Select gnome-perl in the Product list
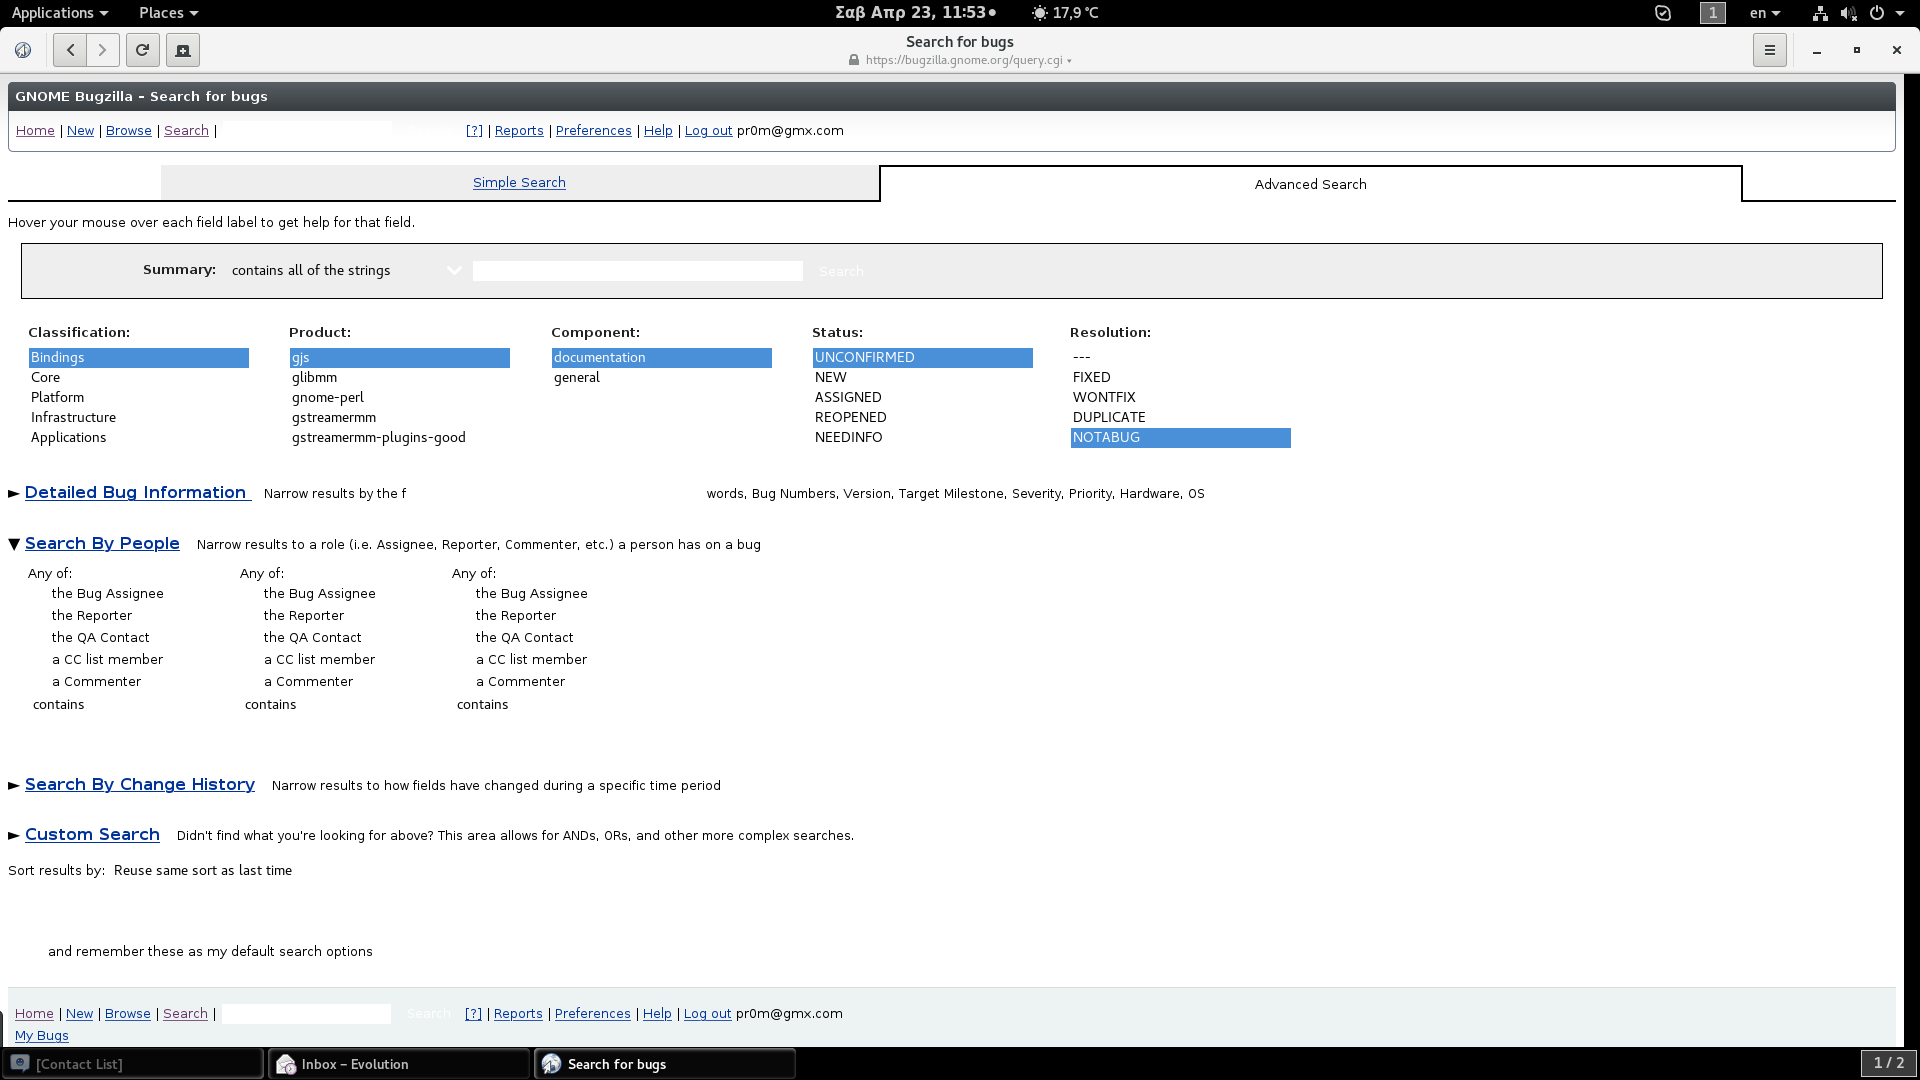Image resolution: width=1920 pixels, height=1080 pixels. 400,397
